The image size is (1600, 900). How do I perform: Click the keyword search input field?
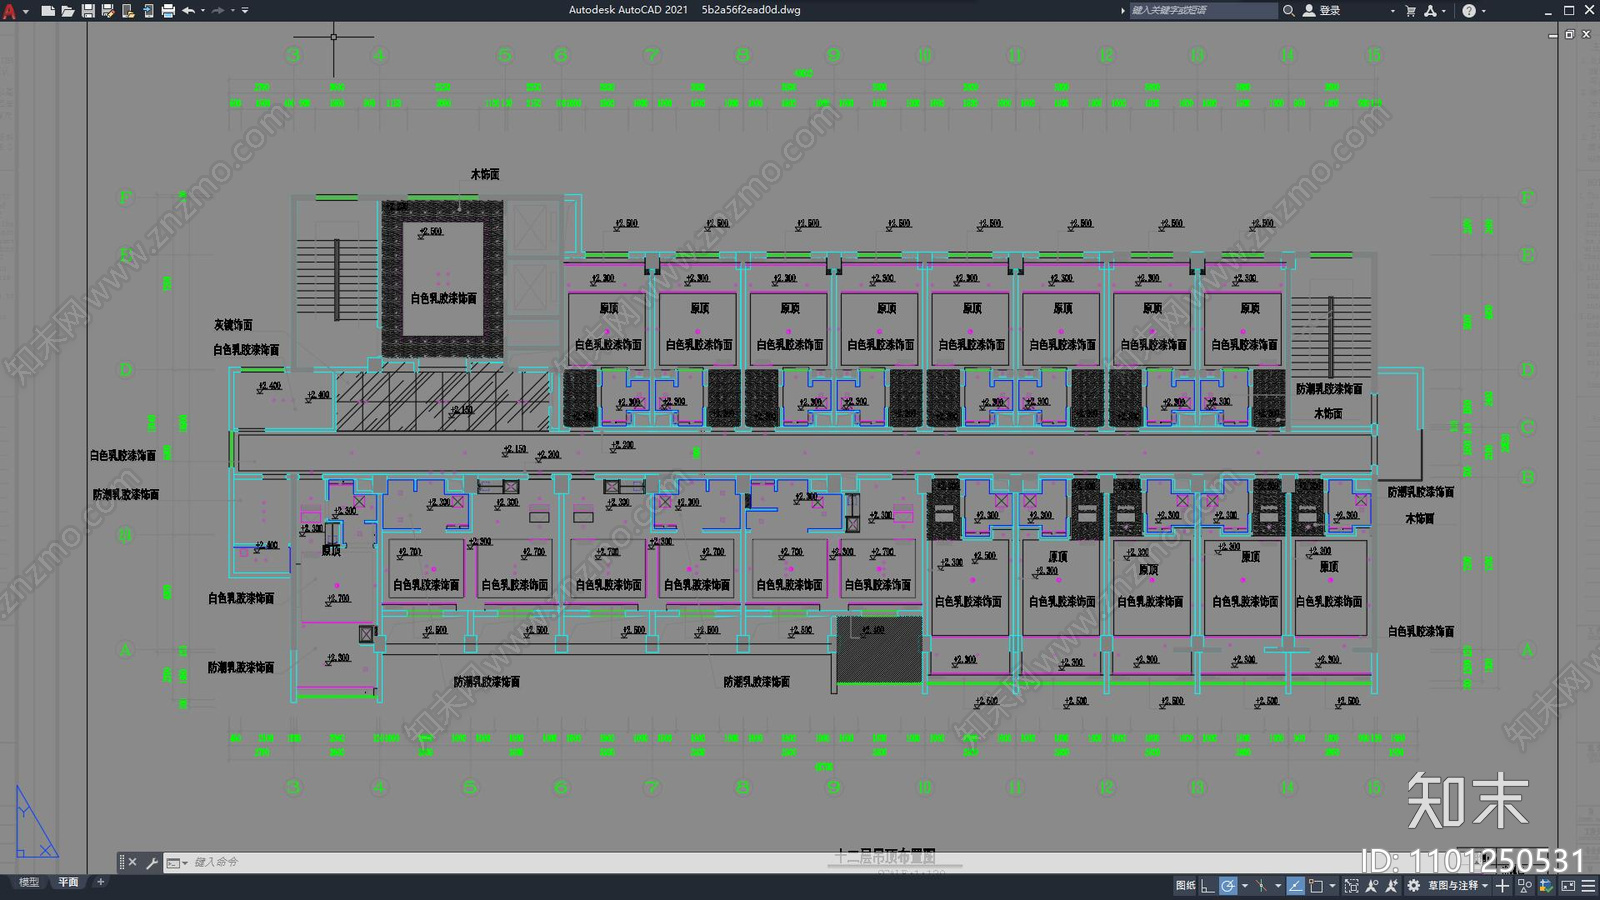[x=1203, y=10]
